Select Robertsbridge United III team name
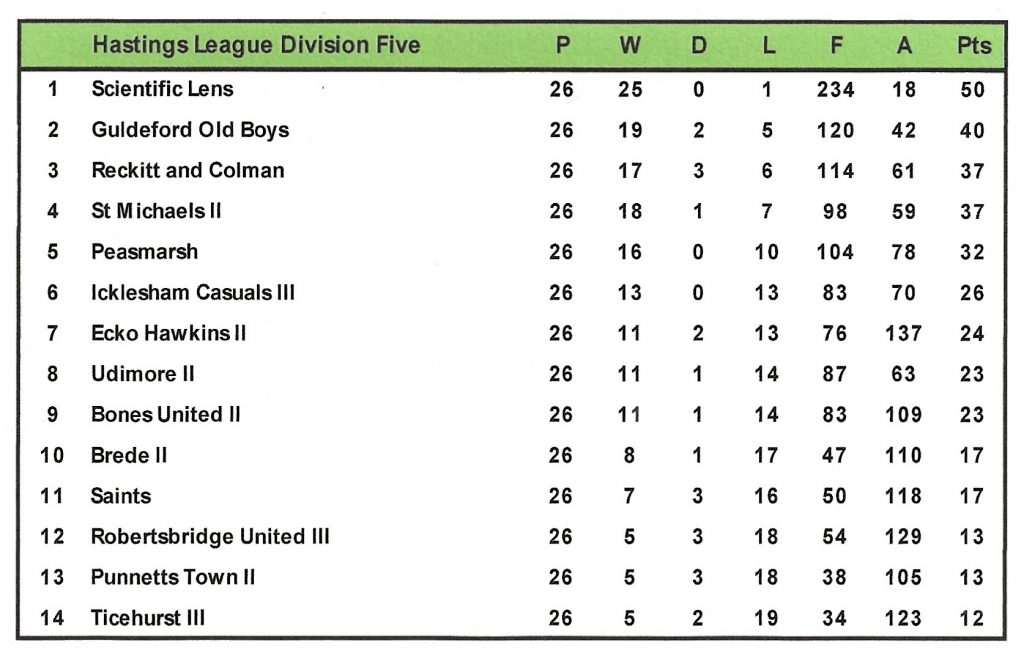1024x656 pixels. pyautogui.click(x=210, y=537)
